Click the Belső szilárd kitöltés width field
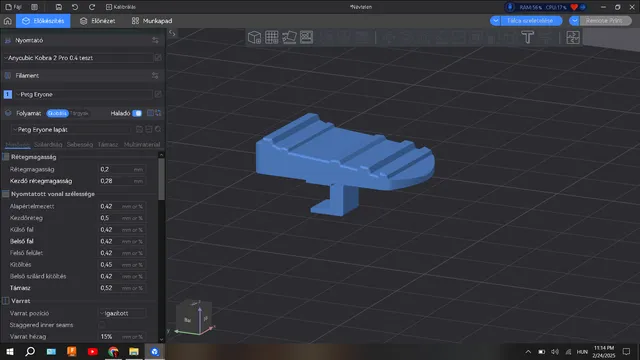This screenshot has width=640, height=360. [122, 276]
